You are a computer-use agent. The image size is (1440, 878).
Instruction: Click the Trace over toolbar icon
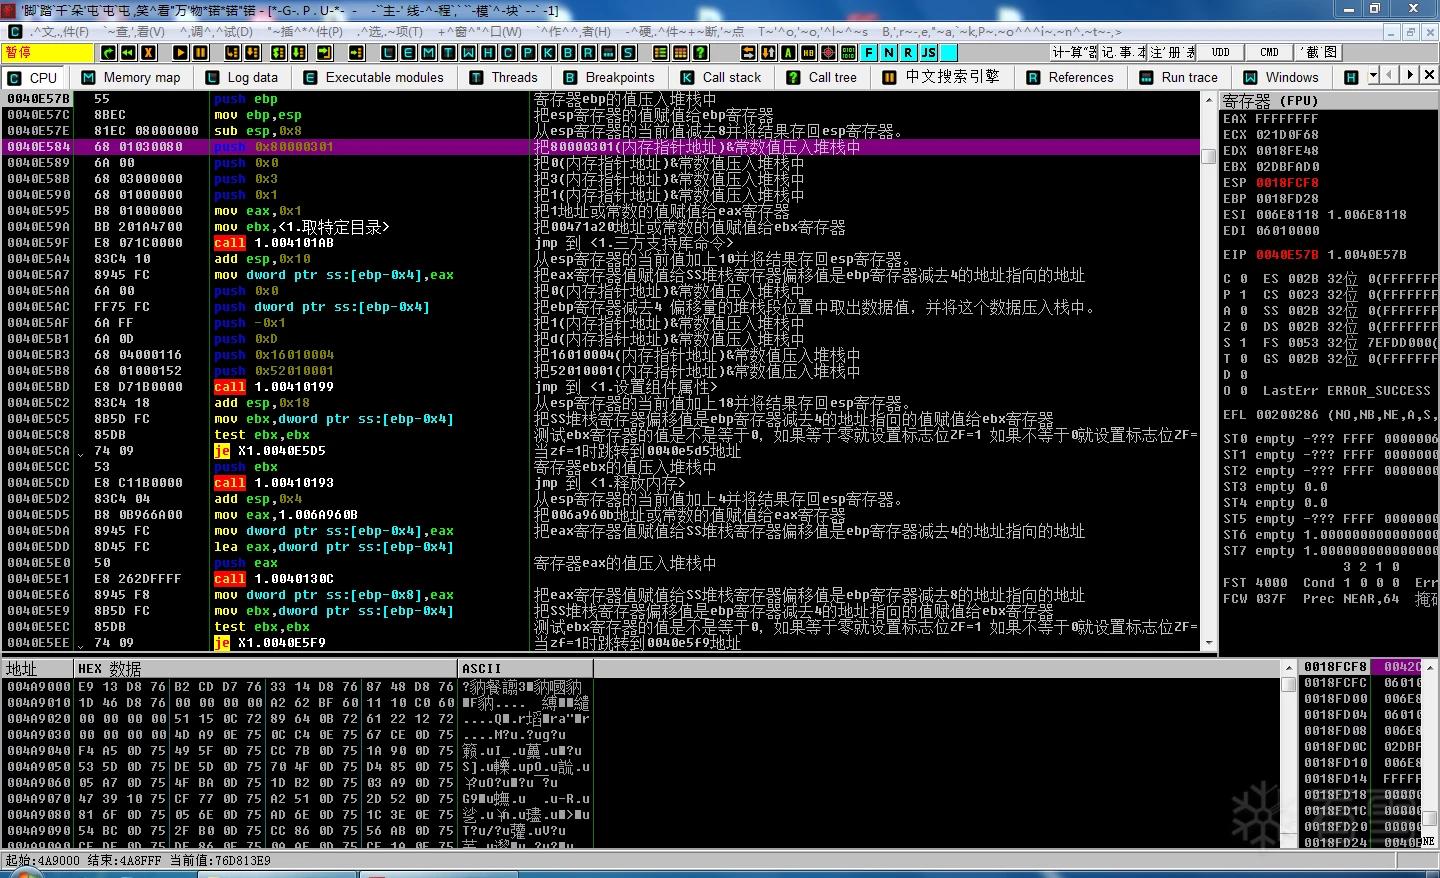pos(298,52)
